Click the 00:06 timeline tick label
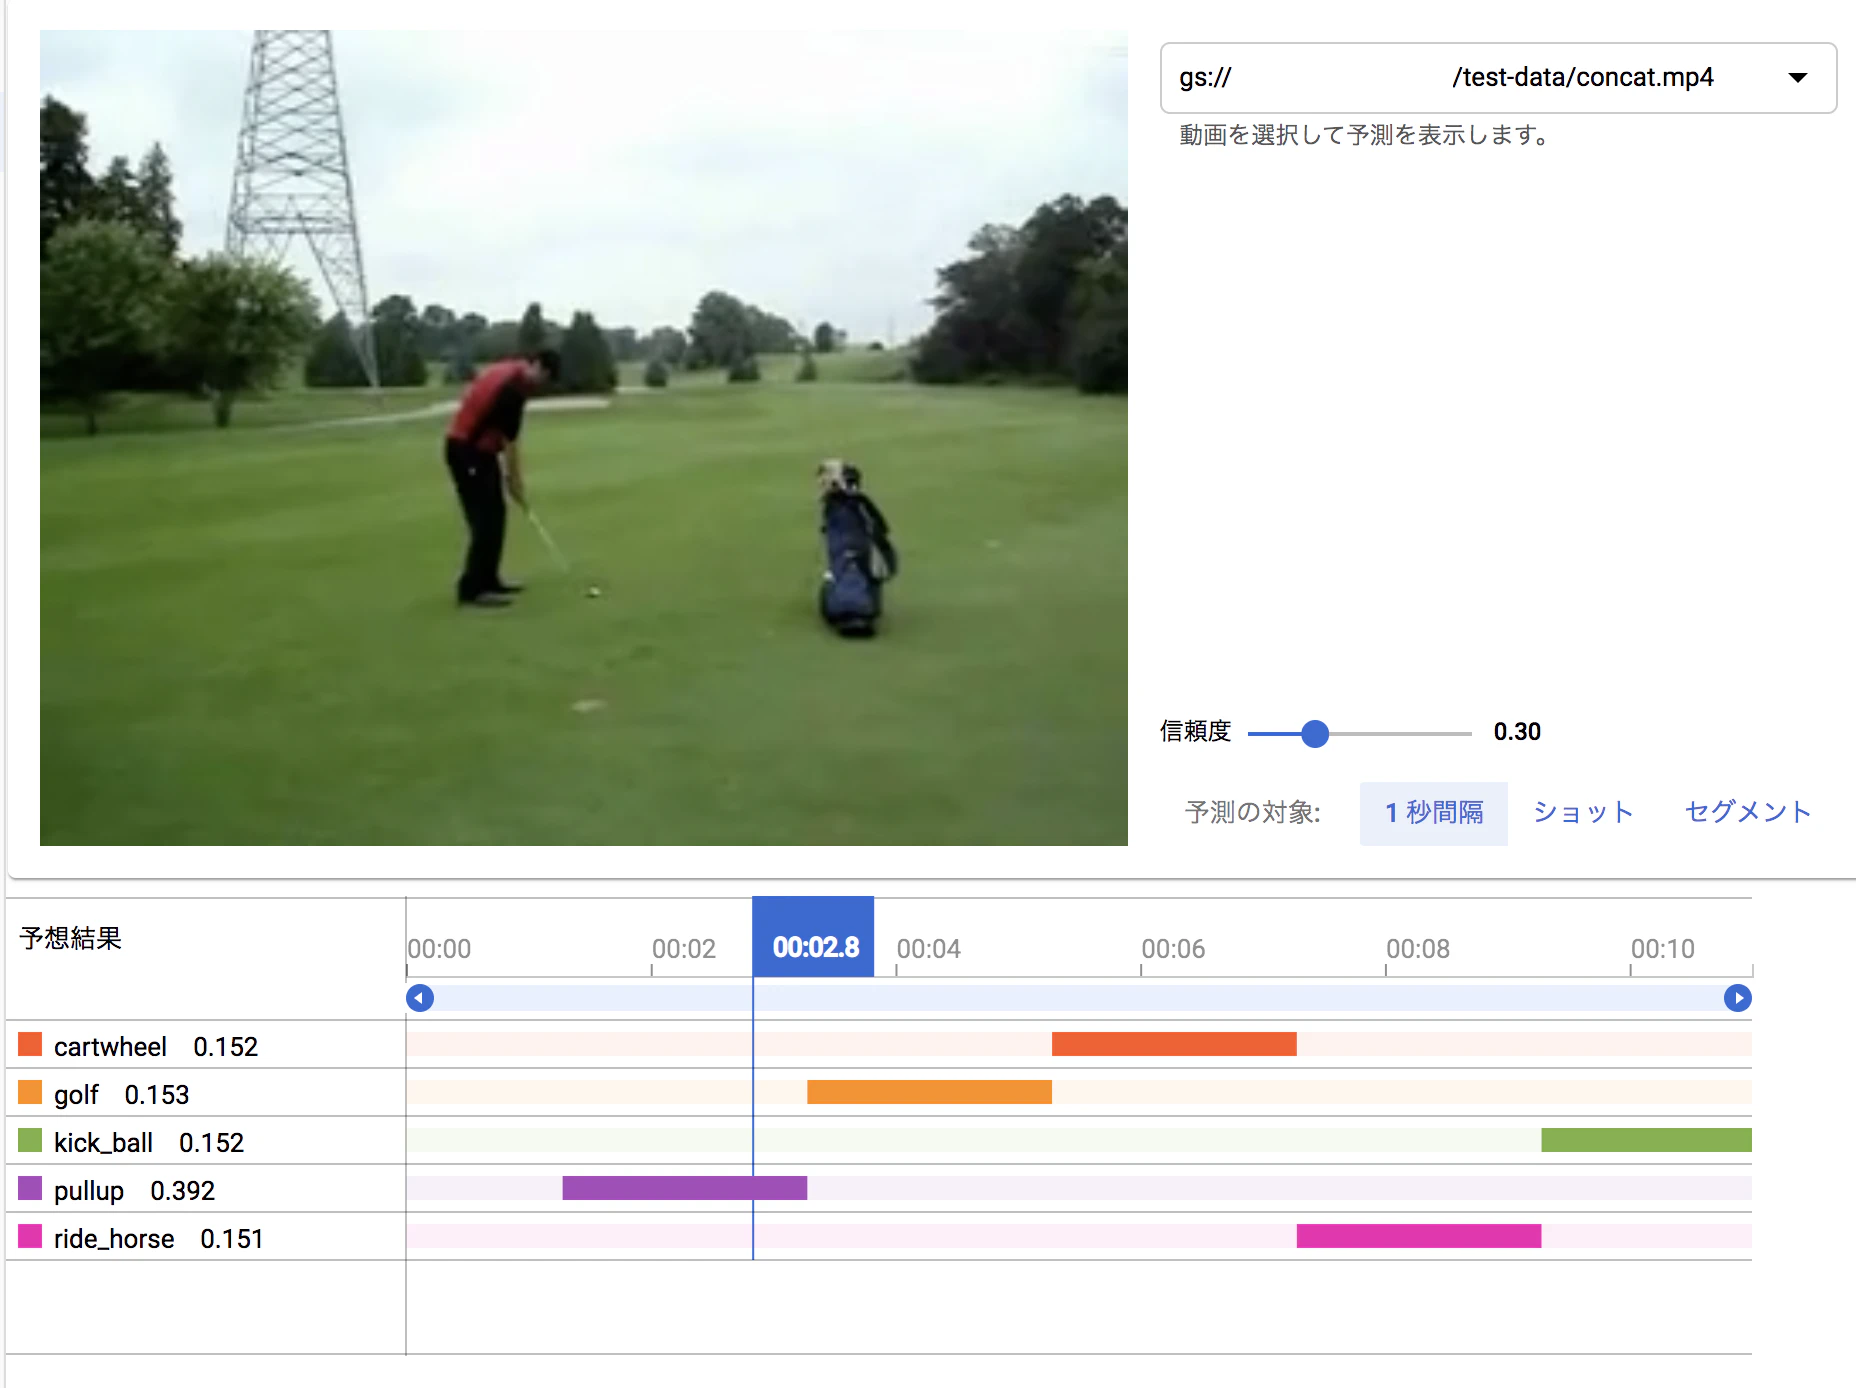 (1173, 949)
